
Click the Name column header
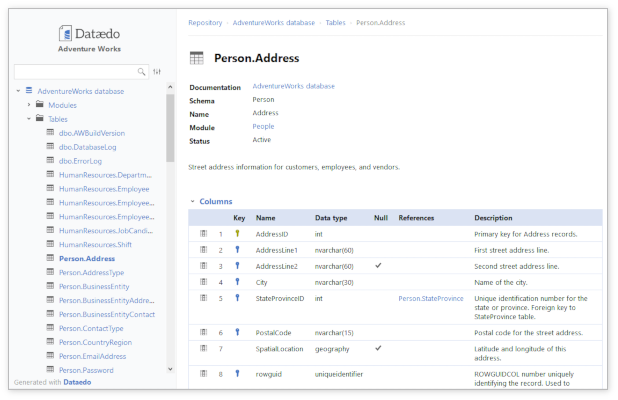[x=266, y=218]
